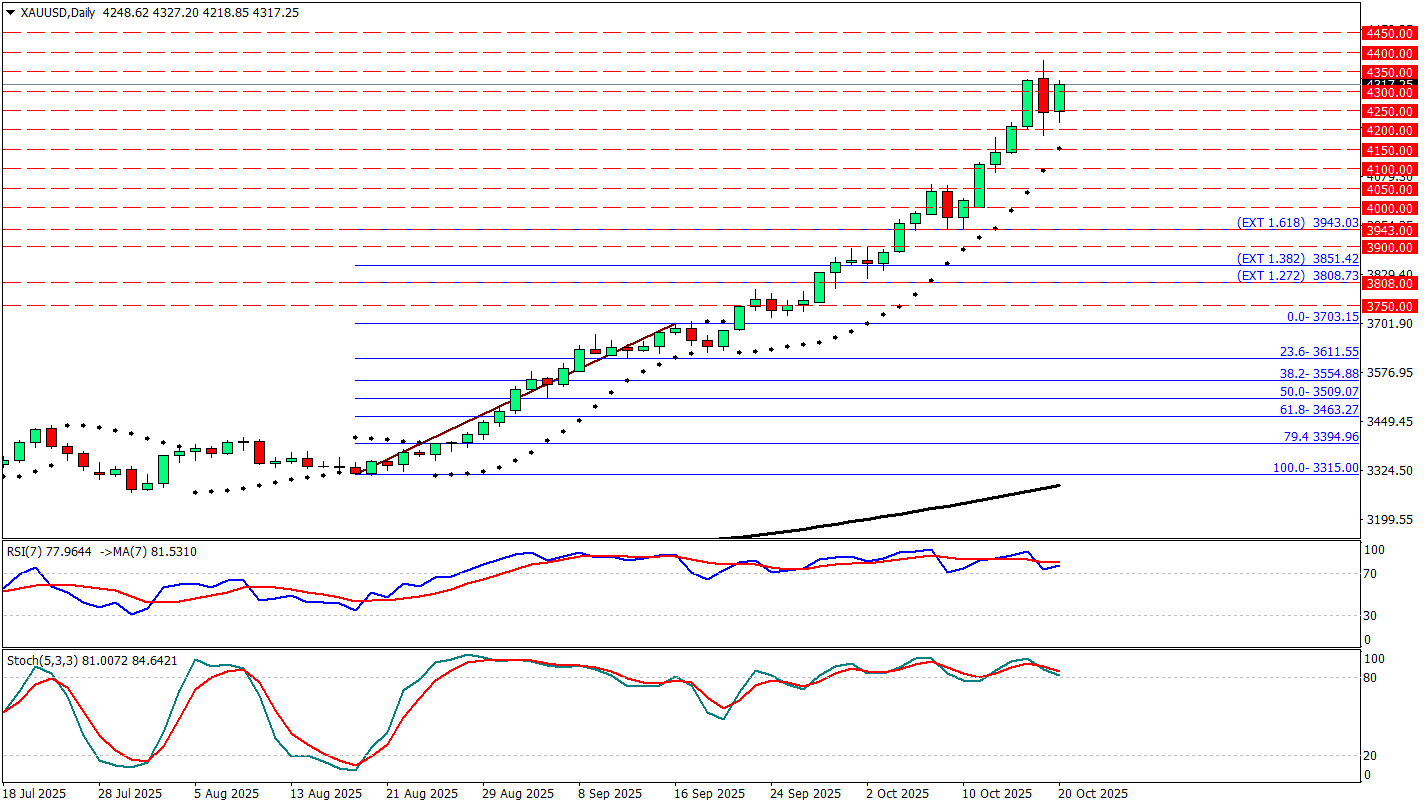This screenshot has height=806, width=1424.
Task: Select the 23.6 - 3611.55 retracement label
Action: click(1319, 352)
